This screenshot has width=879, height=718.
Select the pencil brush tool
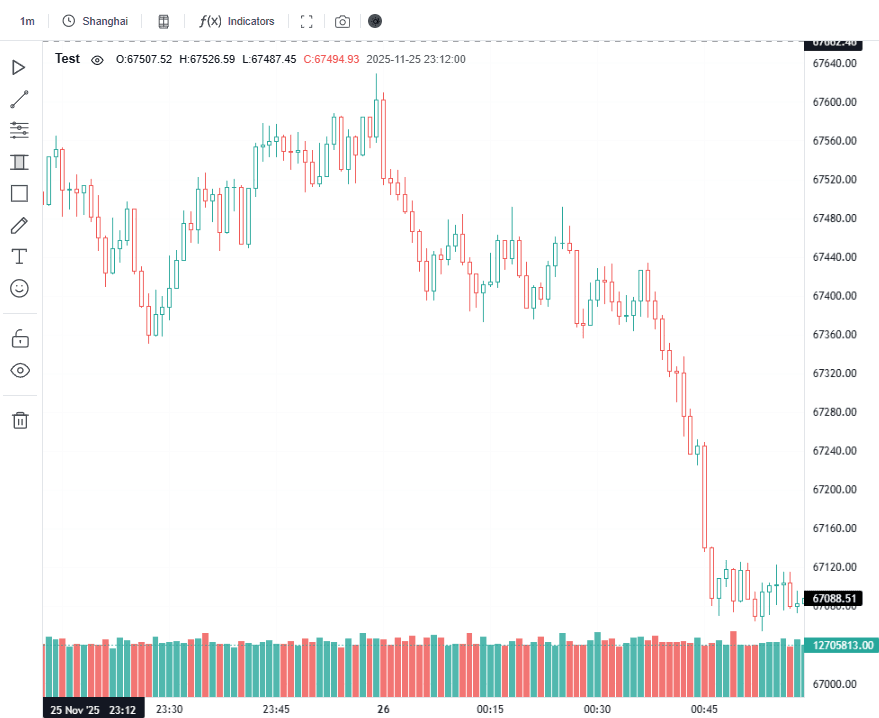[x=19, y=225]
